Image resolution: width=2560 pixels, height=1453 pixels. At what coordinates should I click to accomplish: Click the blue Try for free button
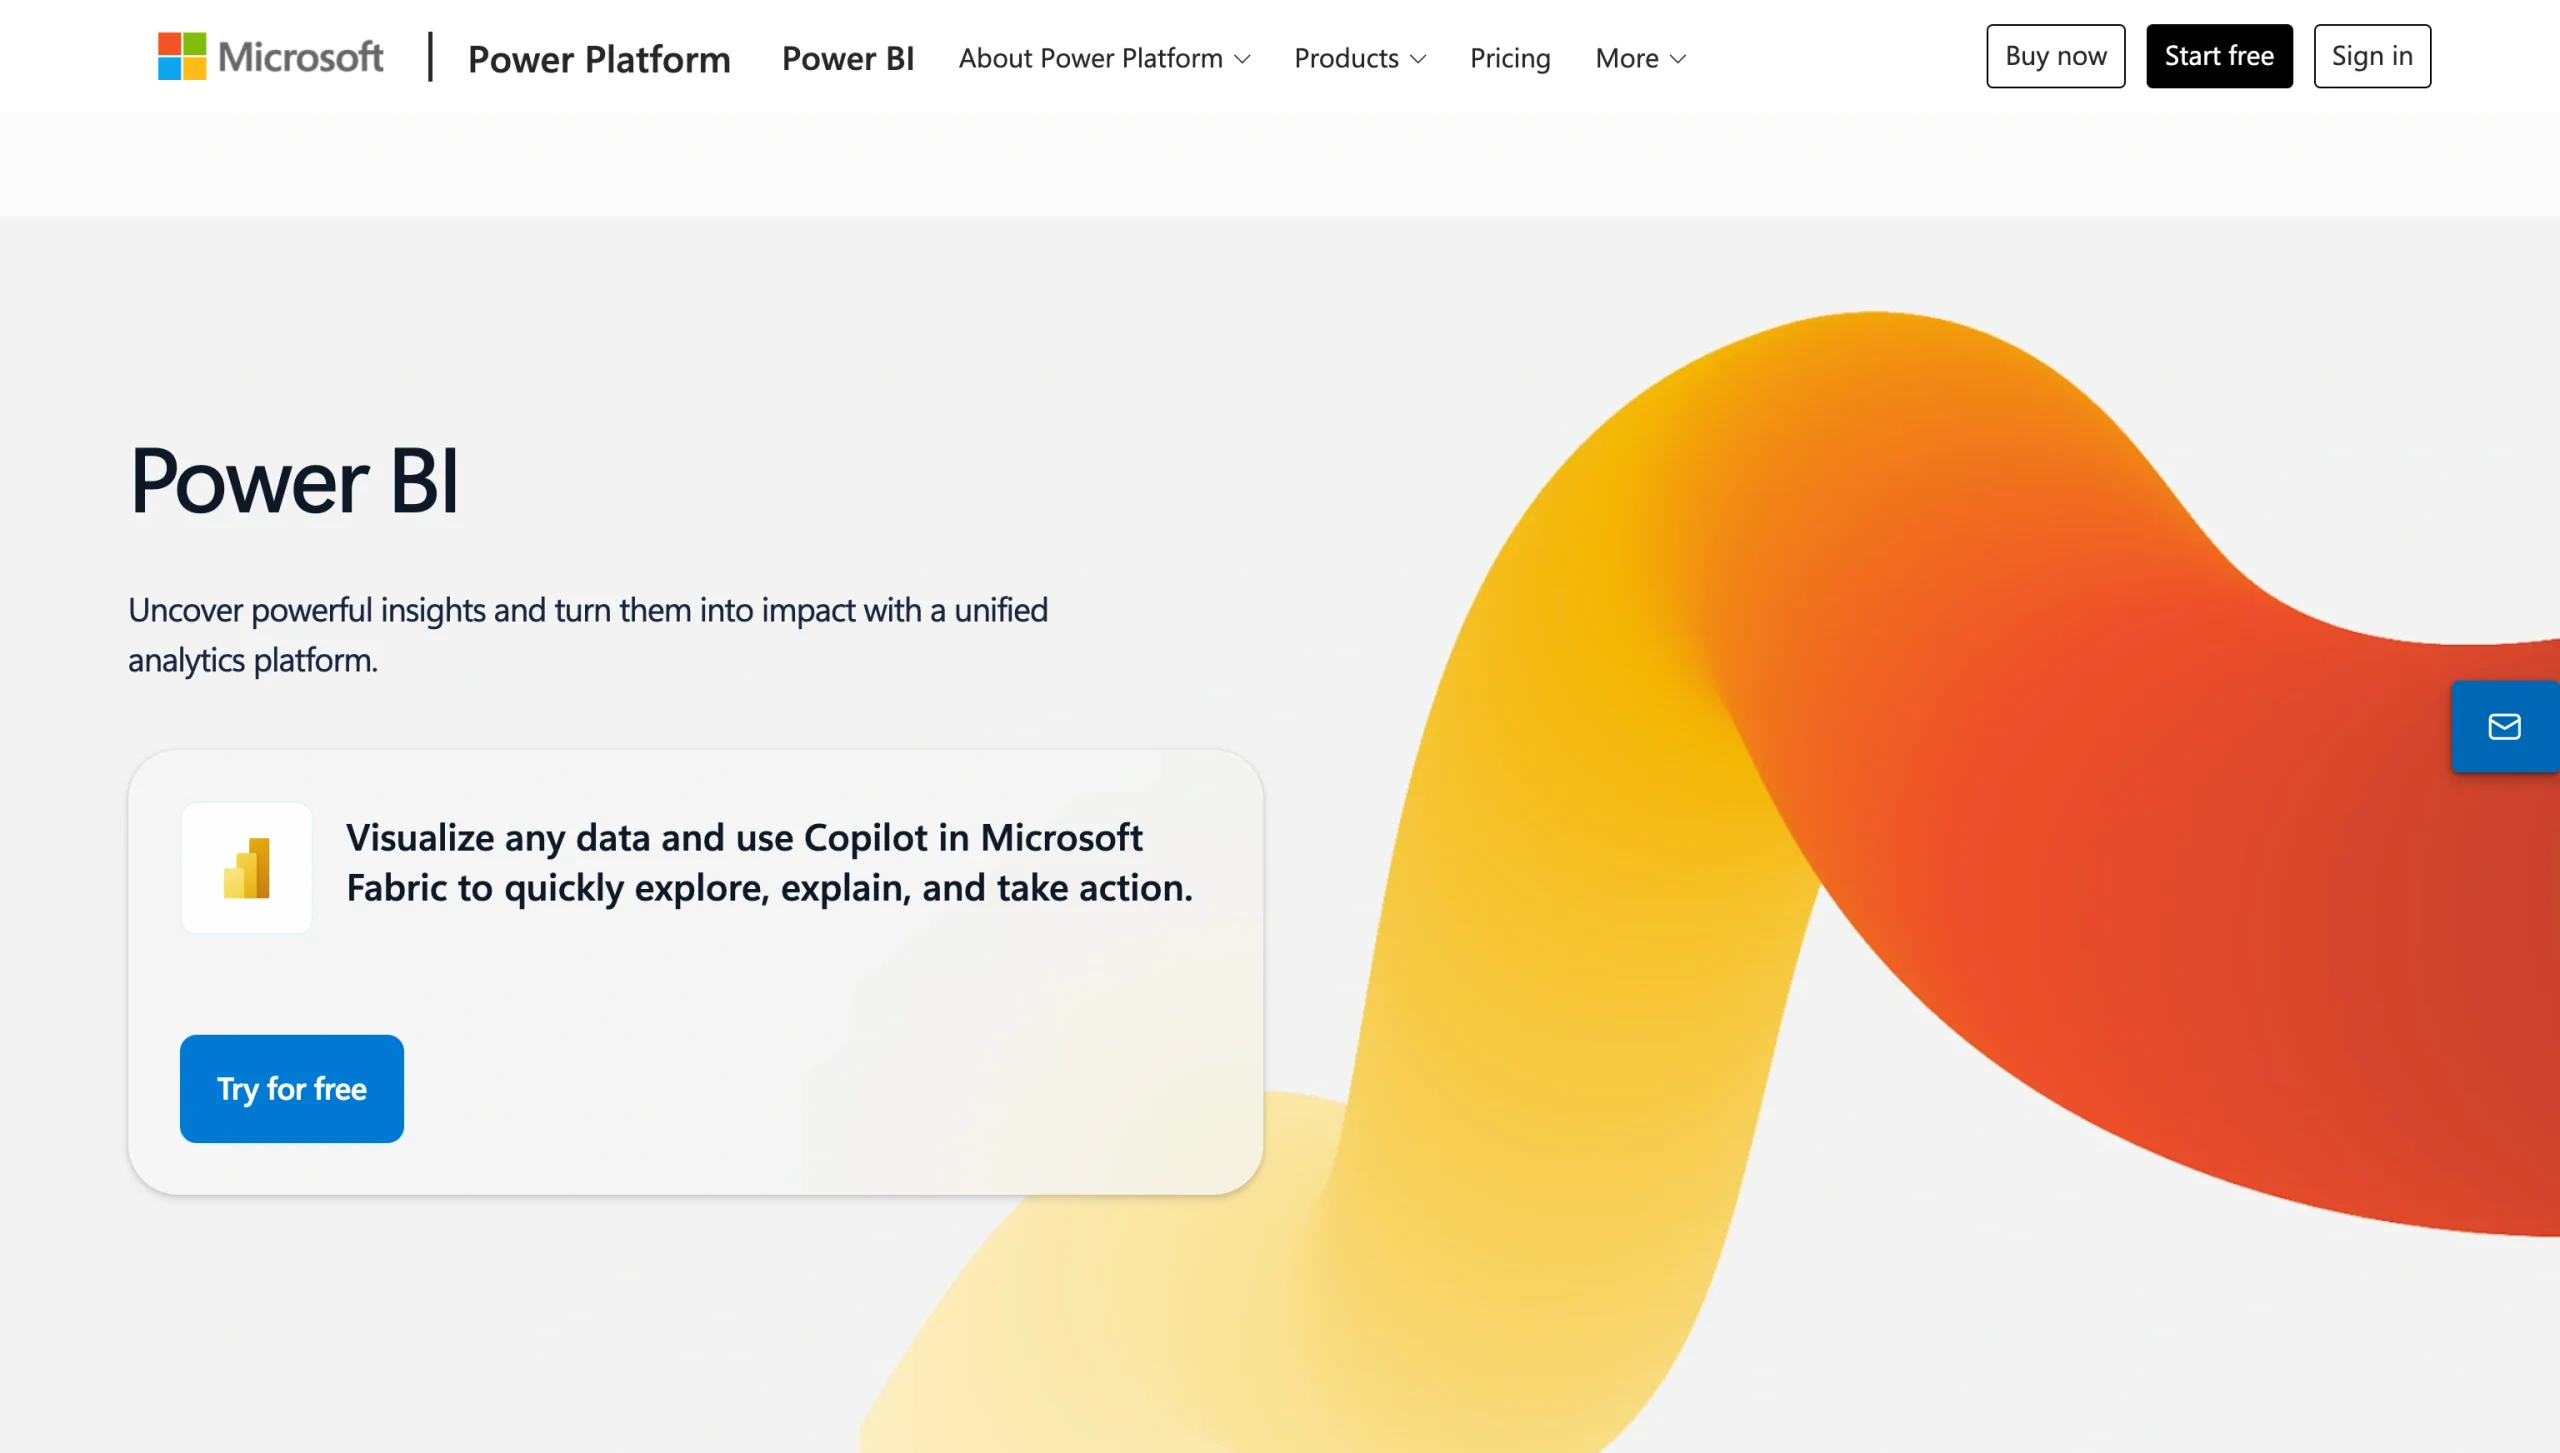tap(292, 1088)
